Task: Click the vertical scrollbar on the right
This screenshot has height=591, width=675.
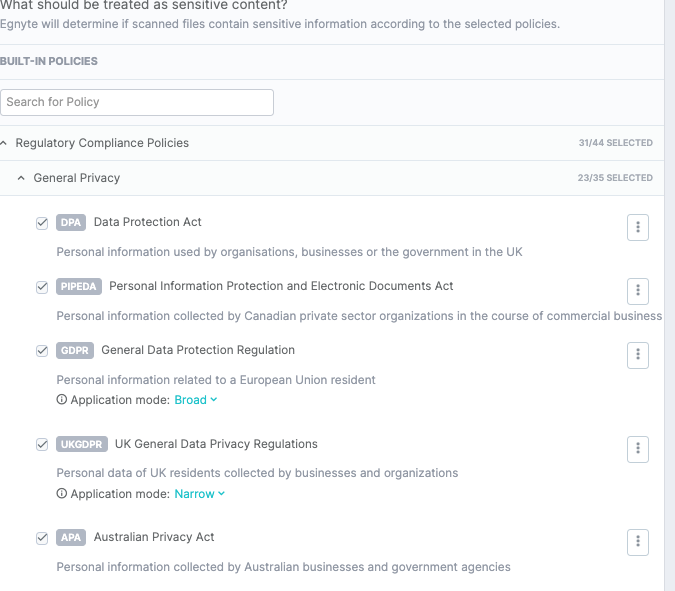Action: [x=669, y=300]
